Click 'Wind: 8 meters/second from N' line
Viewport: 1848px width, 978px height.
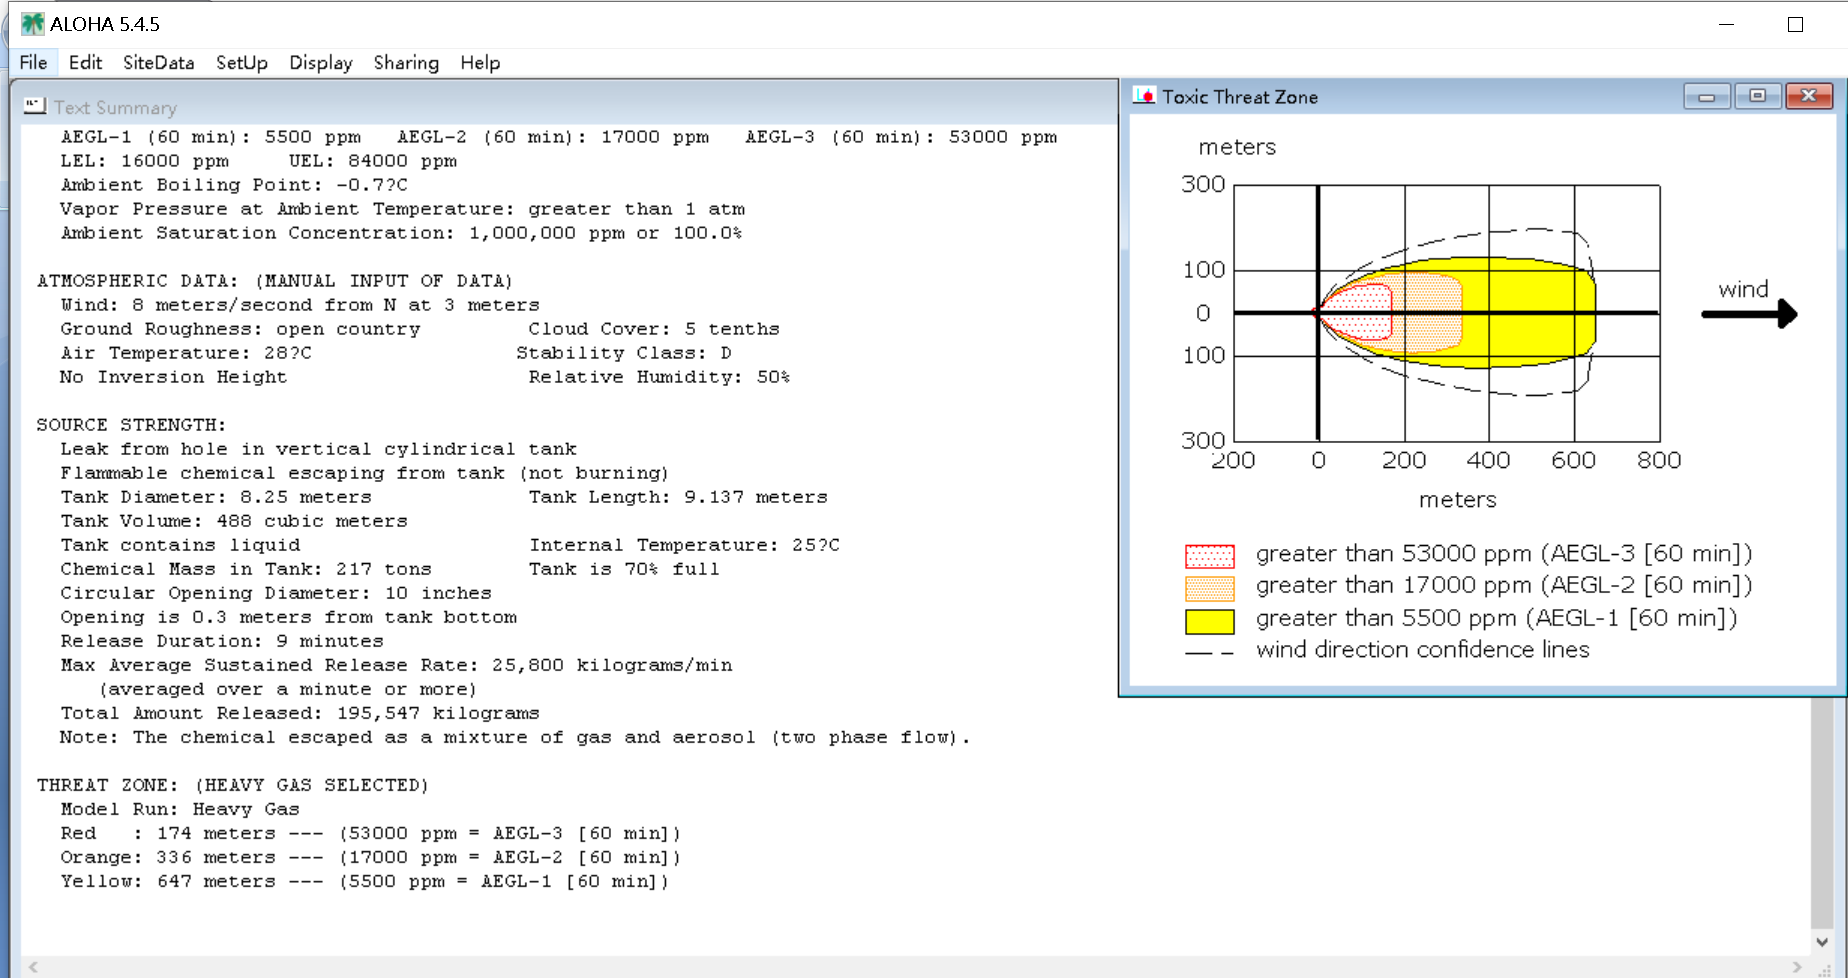(300, 305)
